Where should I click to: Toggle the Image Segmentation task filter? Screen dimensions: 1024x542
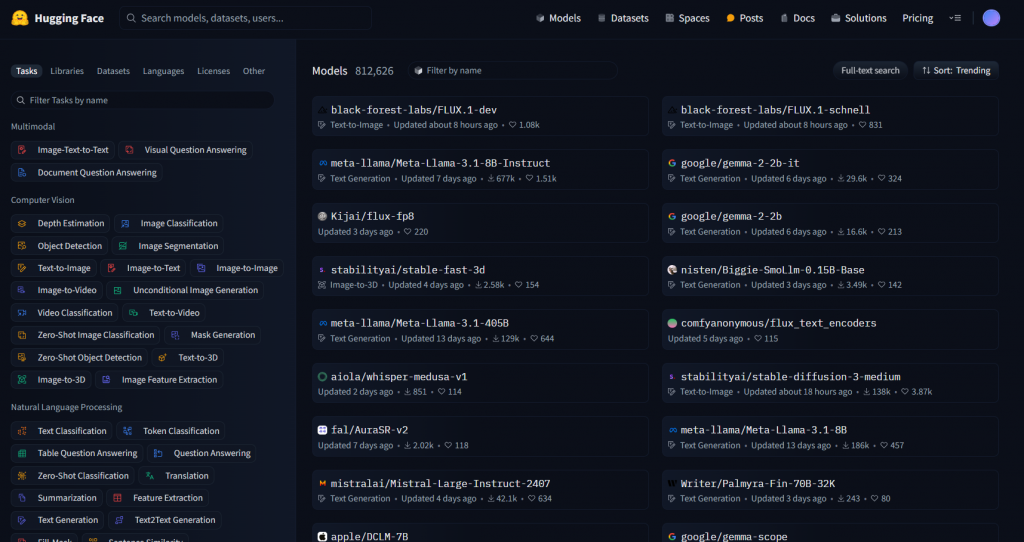pos(168,246)
